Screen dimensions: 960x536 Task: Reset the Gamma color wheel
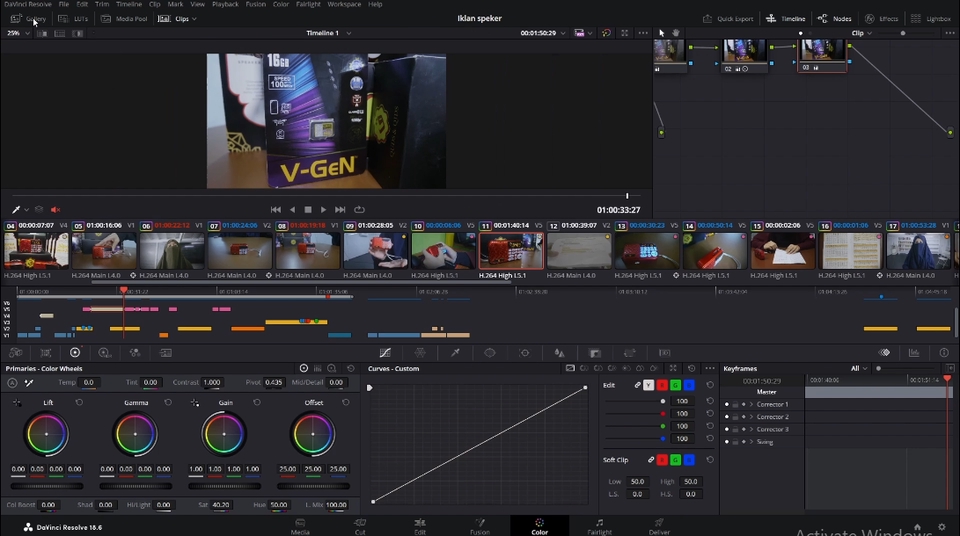point(168,402)
